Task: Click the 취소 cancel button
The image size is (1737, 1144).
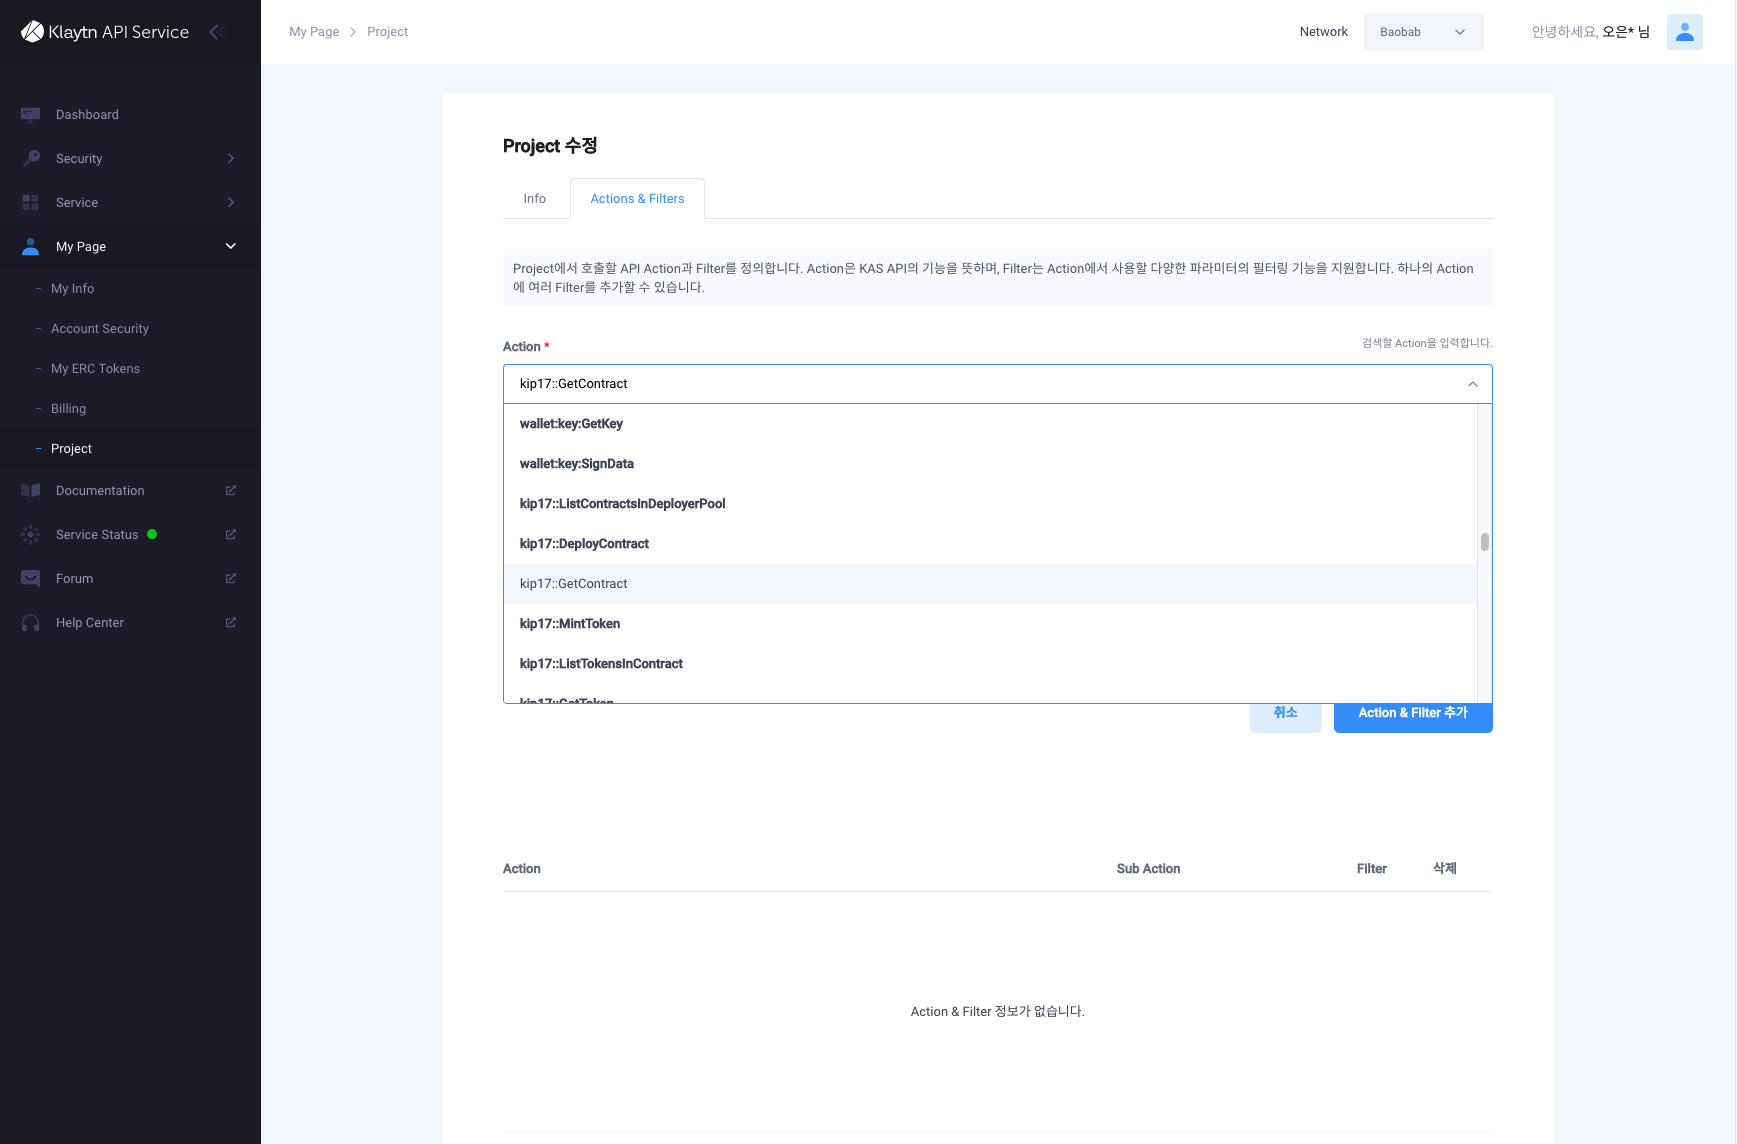Action: [x=1285, y=717]
